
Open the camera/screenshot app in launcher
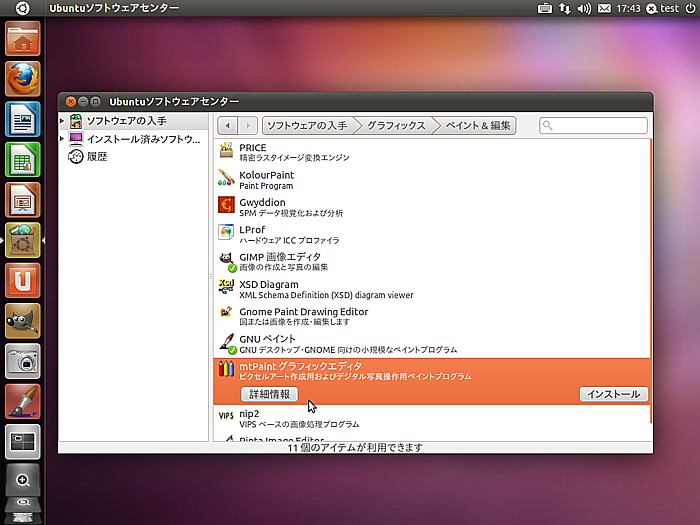click(x=23, y=361)
